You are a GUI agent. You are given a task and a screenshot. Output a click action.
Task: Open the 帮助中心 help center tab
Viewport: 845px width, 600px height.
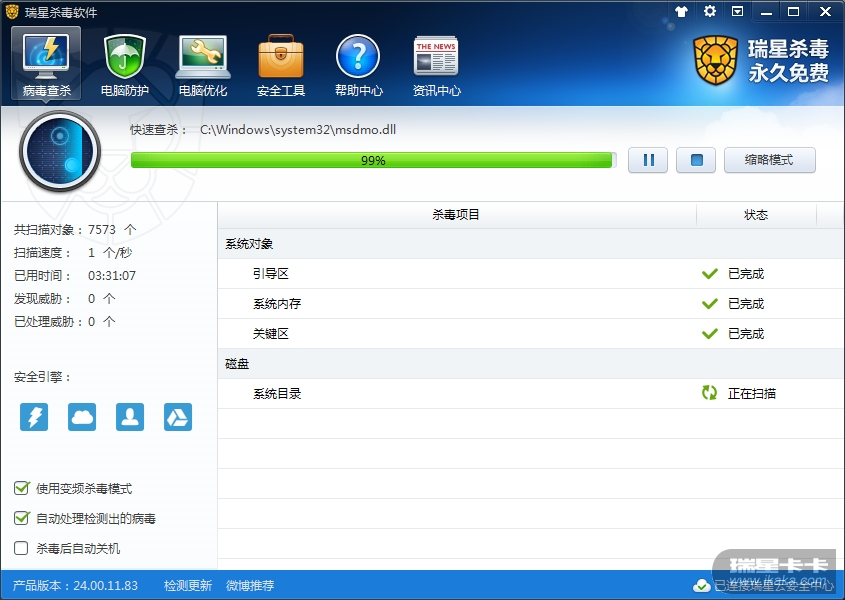pyautogui.click(x=358, y=65)
